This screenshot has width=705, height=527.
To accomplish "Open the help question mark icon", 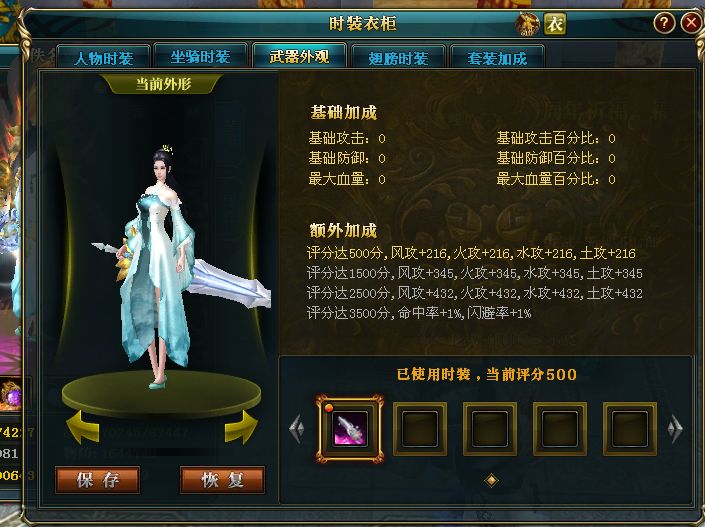I will [664, 22].
